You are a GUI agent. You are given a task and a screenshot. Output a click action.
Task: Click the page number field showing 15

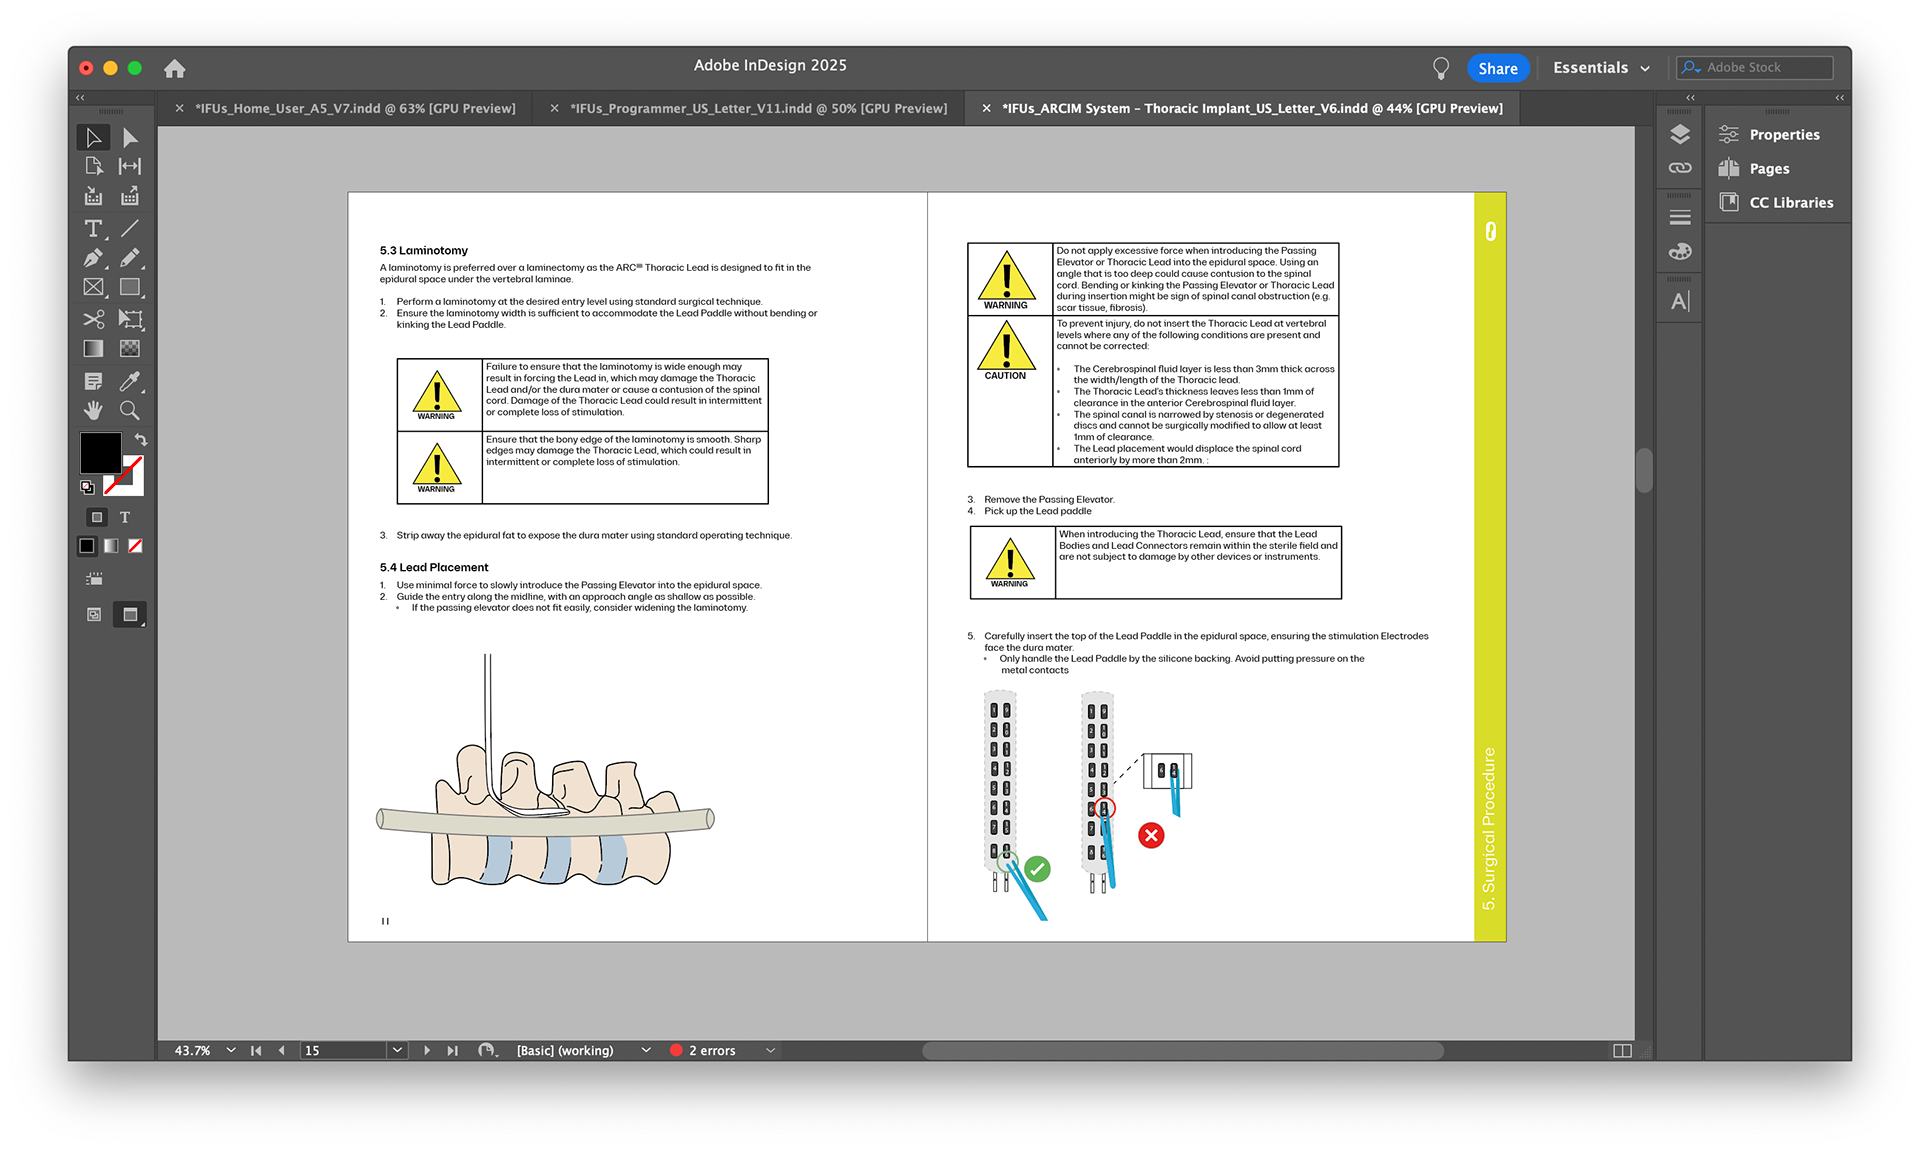tap(343, 1050)
